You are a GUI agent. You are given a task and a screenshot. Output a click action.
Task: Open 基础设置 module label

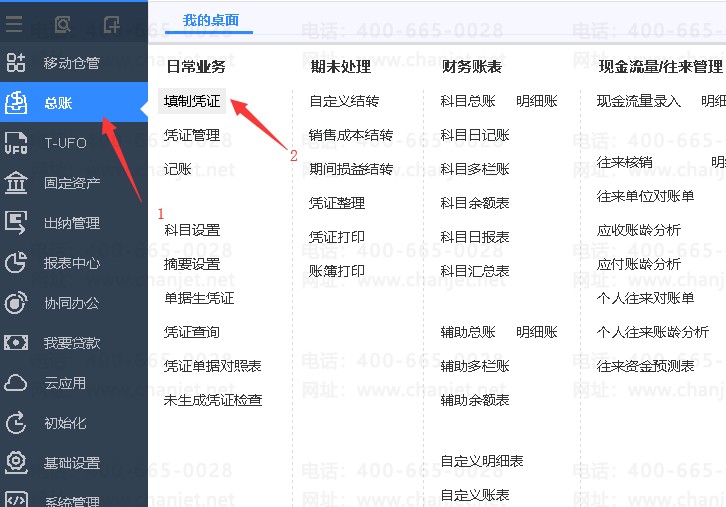tap(72, 463)
